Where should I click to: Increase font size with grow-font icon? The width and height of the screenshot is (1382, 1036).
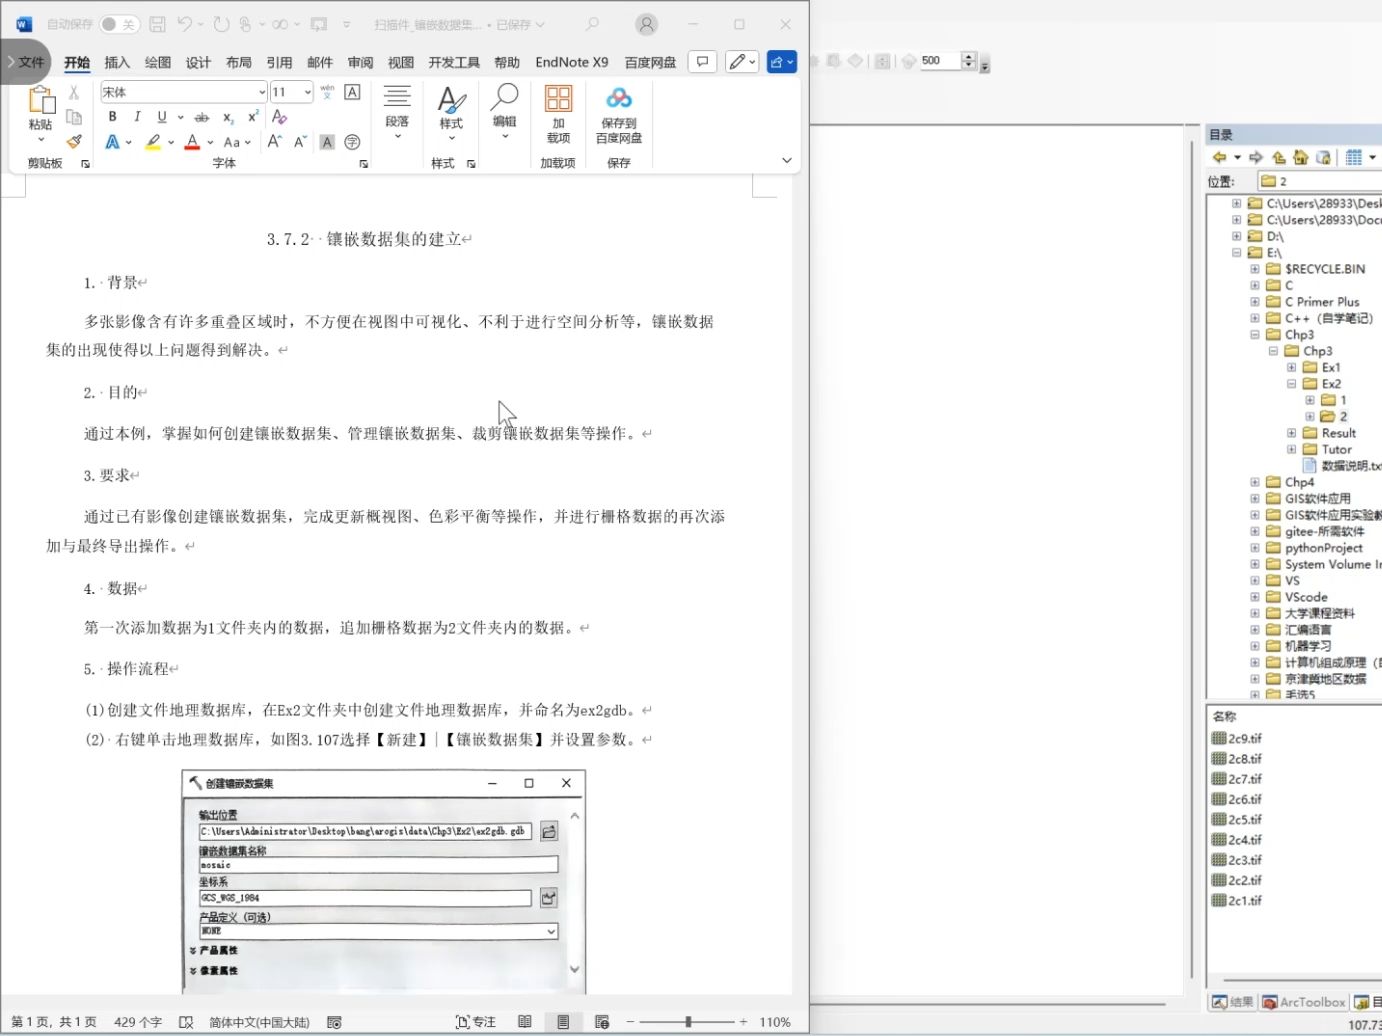[x=275, y=142]
